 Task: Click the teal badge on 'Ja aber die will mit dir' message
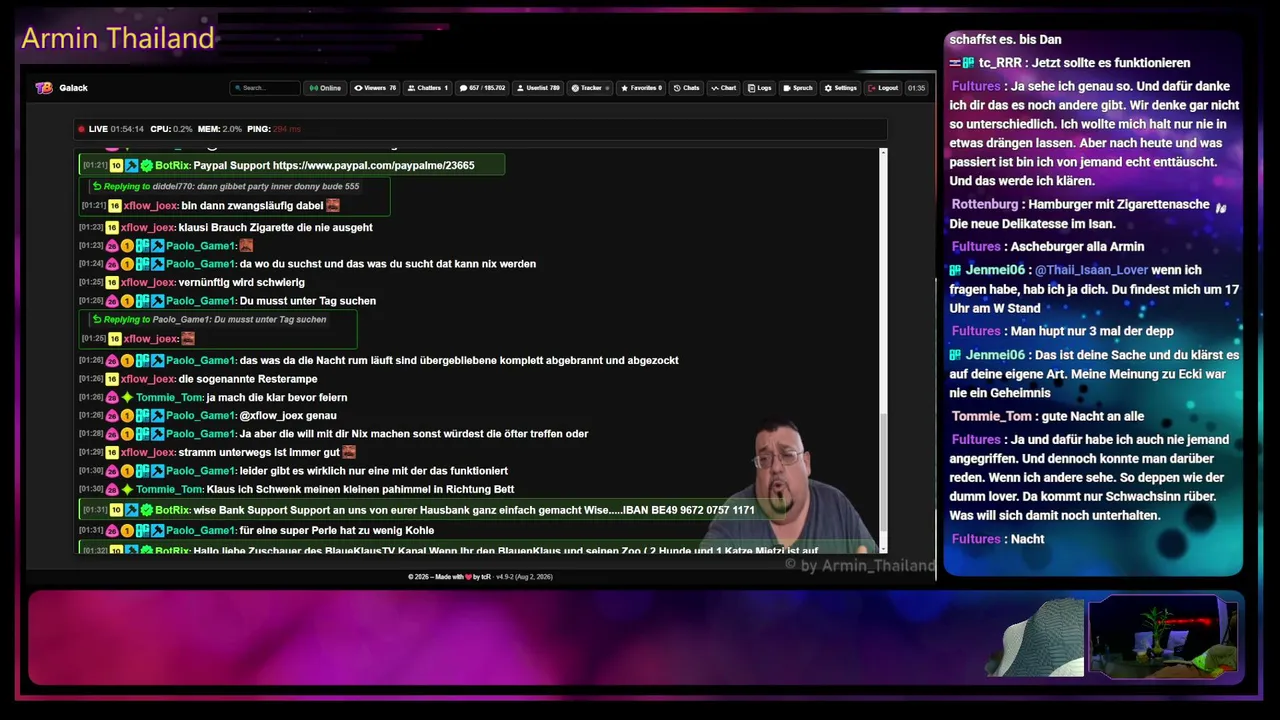coord(142,434)
